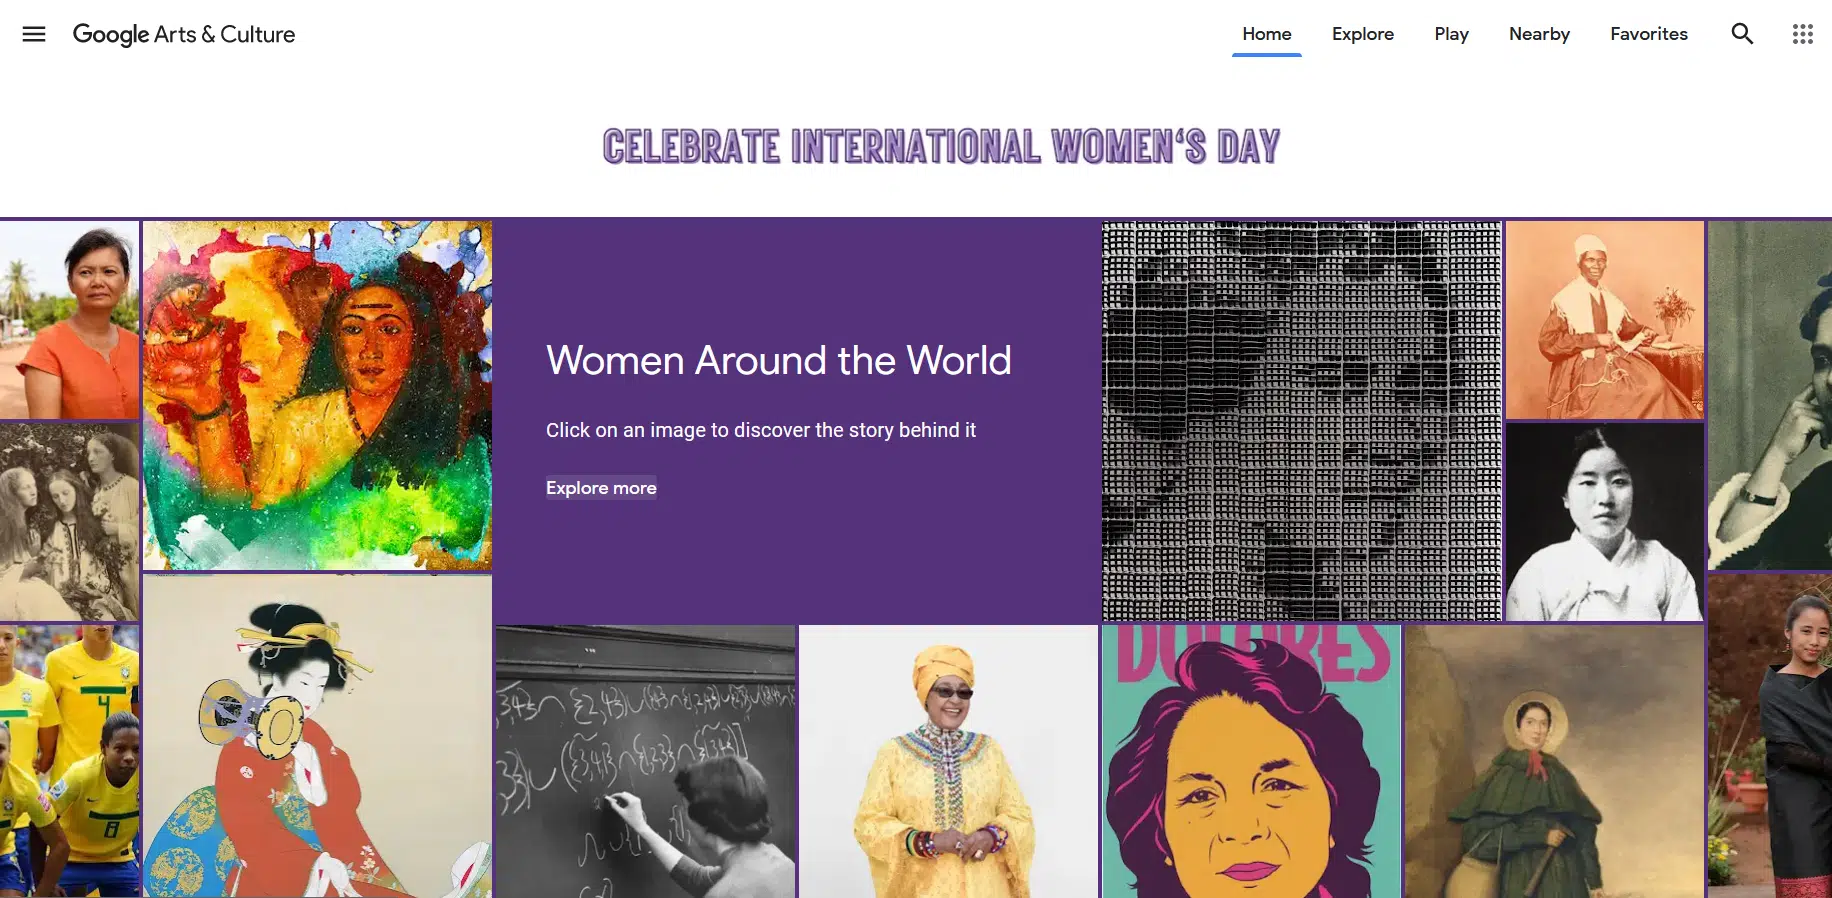The image size is (1832, 898).
Task: Open the sepia photo of three women
Action: coord(69,522)
